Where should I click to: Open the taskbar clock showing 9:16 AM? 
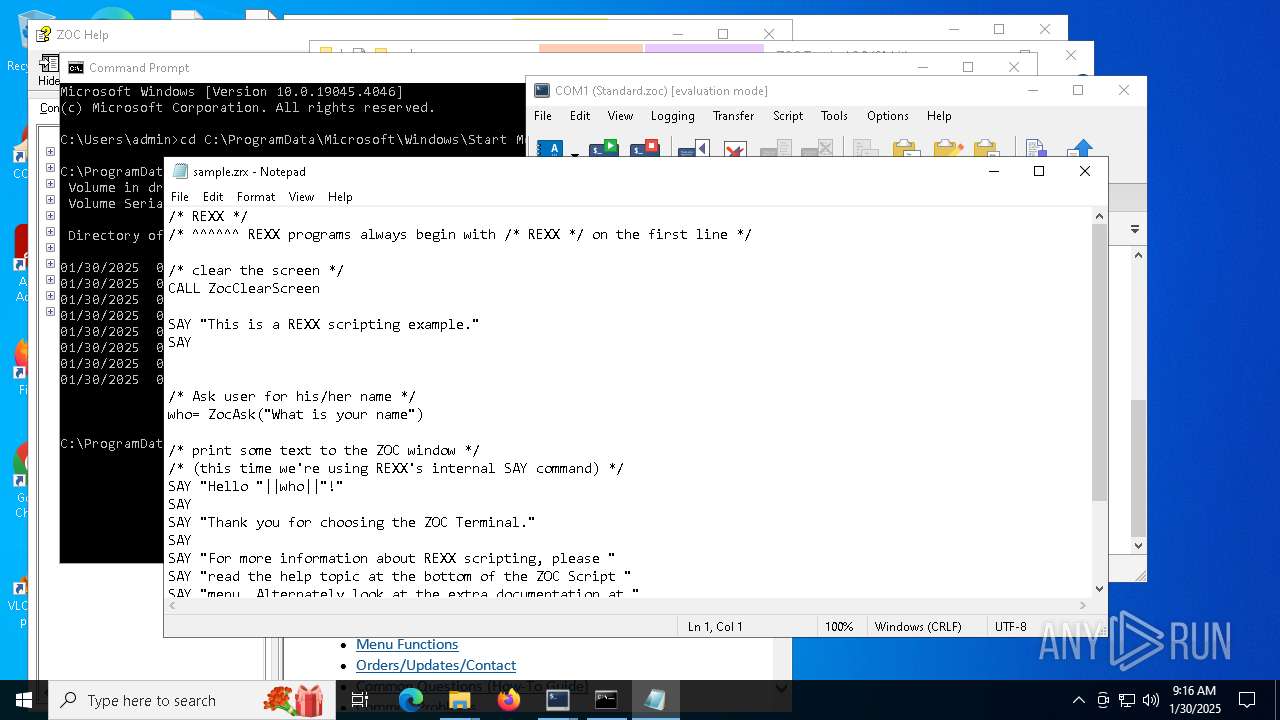(x=1195, y=700)
